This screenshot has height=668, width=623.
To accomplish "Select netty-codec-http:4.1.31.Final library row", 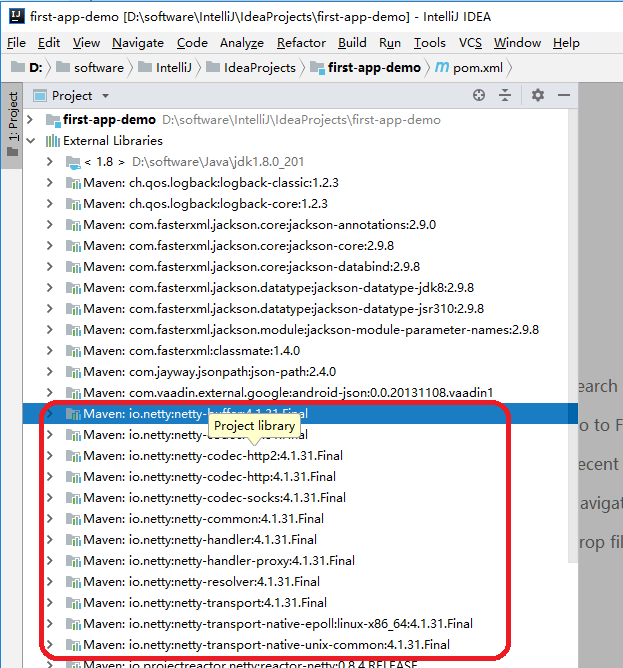I will (300, 476).
